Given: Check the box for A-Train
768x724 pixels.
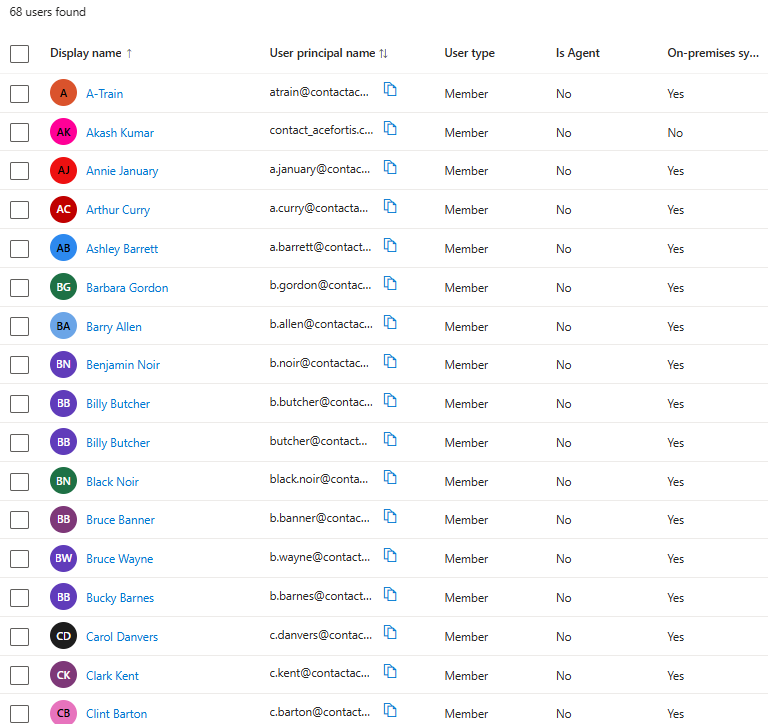Looking at the screenshot, I should pos(20,94).
